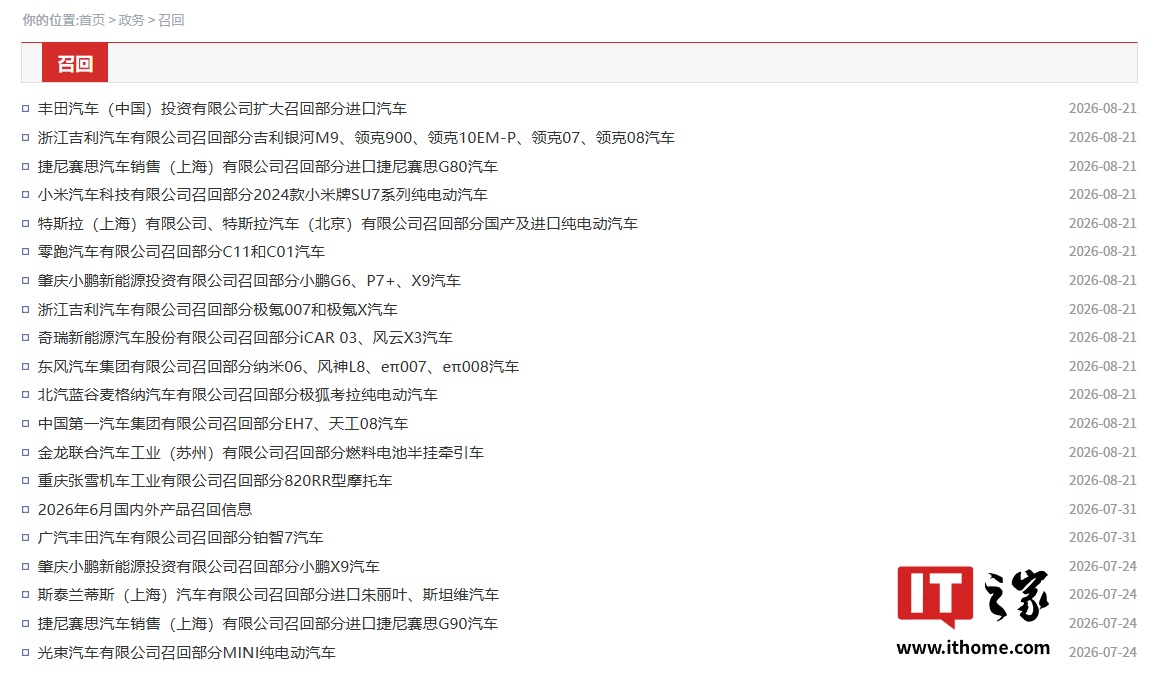Click bullet icon before 重庆张雪机车 row
The height and width of the screenshot is (675, 1161).
point(25,480)
